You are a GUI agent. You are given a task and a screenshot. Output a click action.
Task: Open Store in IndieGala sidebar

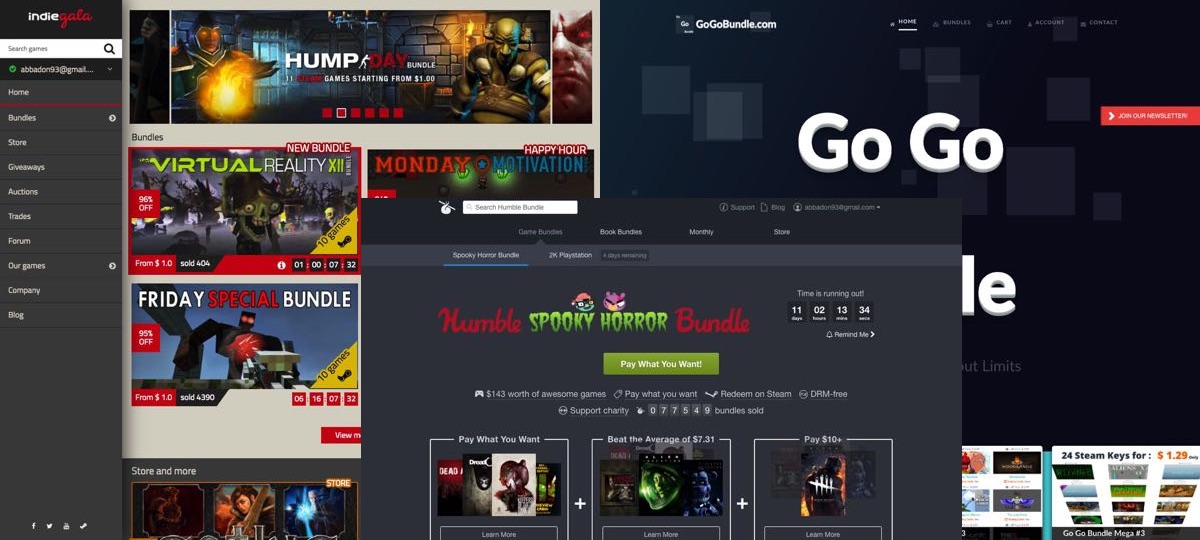point(61,142)
